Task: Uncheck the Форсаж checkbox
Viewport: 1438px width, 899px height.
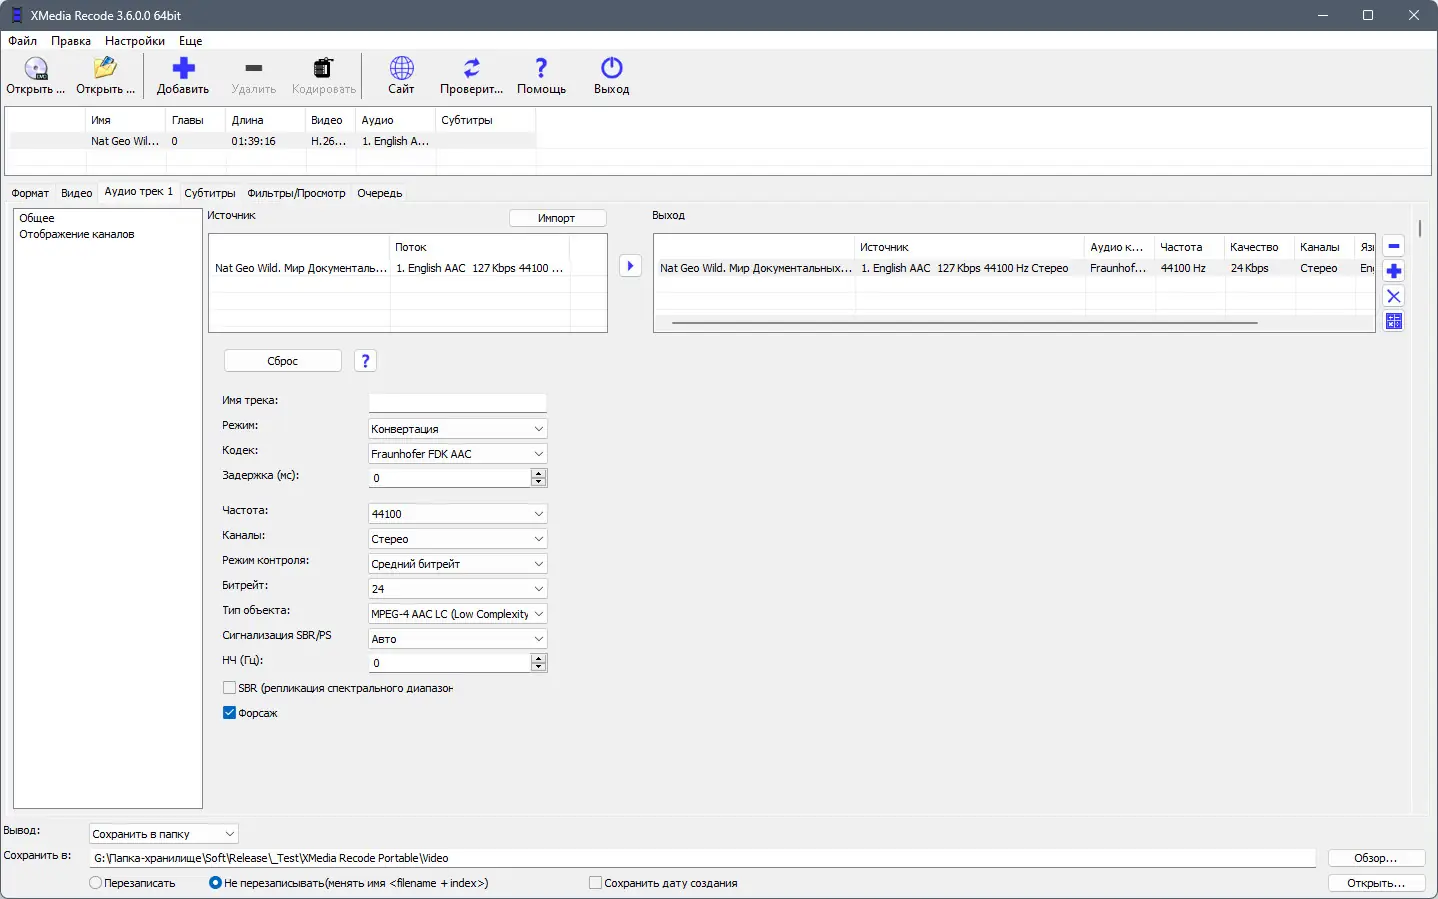Action: [230, 713]
